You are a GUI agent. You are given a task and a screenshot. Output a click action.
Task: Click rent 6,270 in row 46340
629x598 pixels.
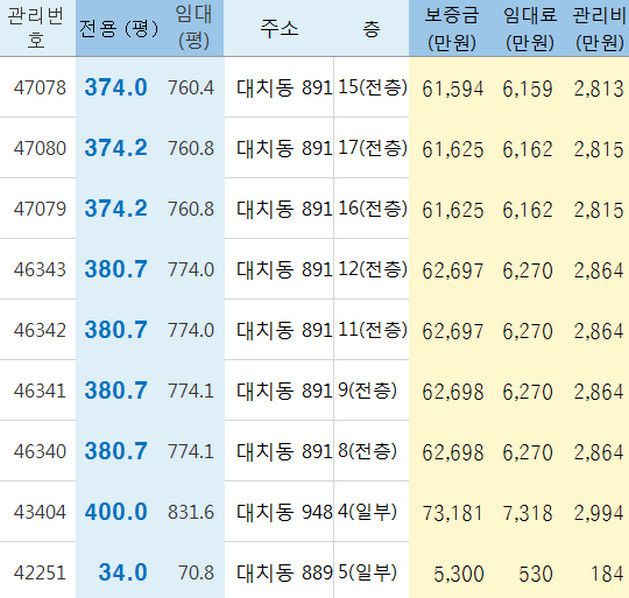[x=528, y=453]
